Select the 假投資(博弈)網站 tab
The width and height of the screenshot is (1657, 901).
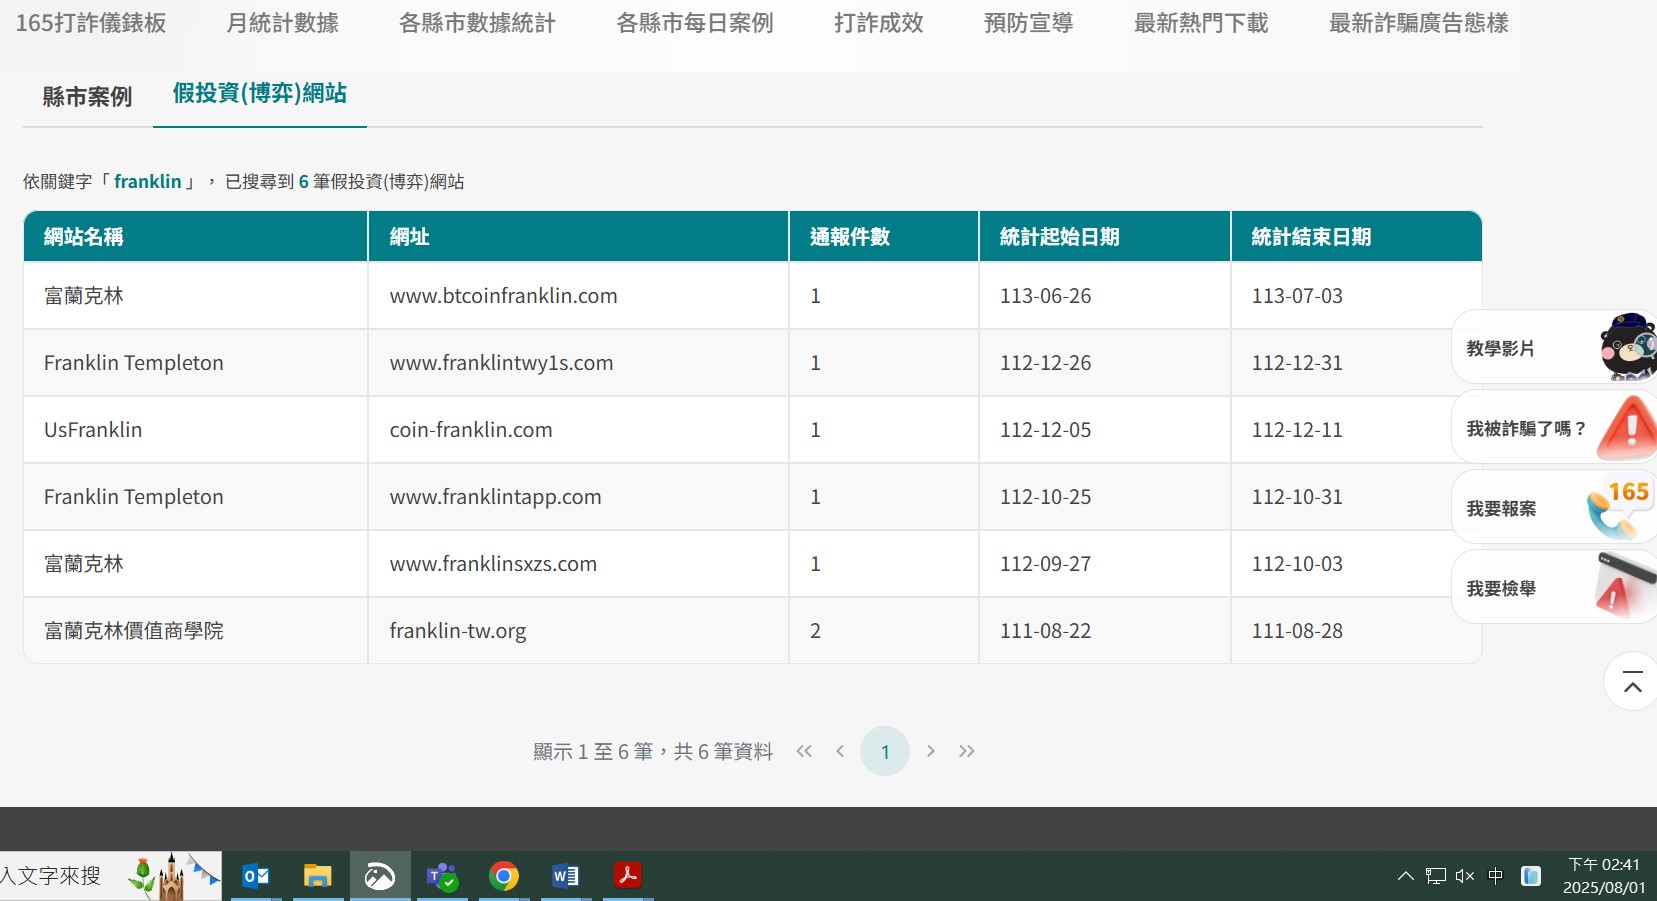[260, 94]
